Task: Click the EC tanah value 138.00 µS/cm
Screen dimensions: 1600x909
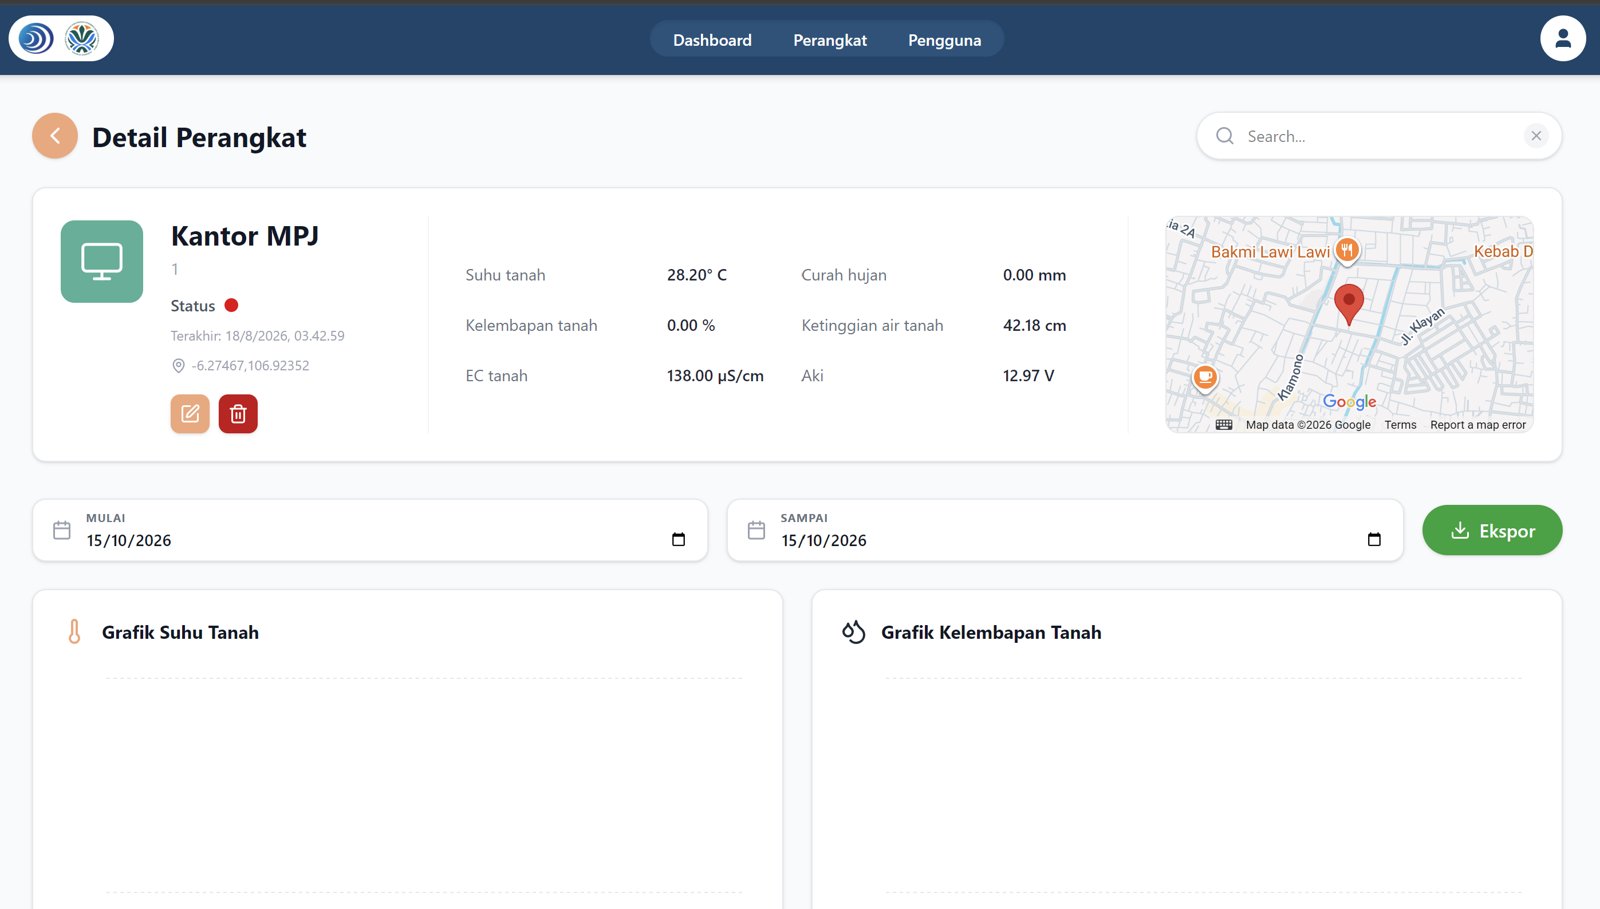Action: 715,376
